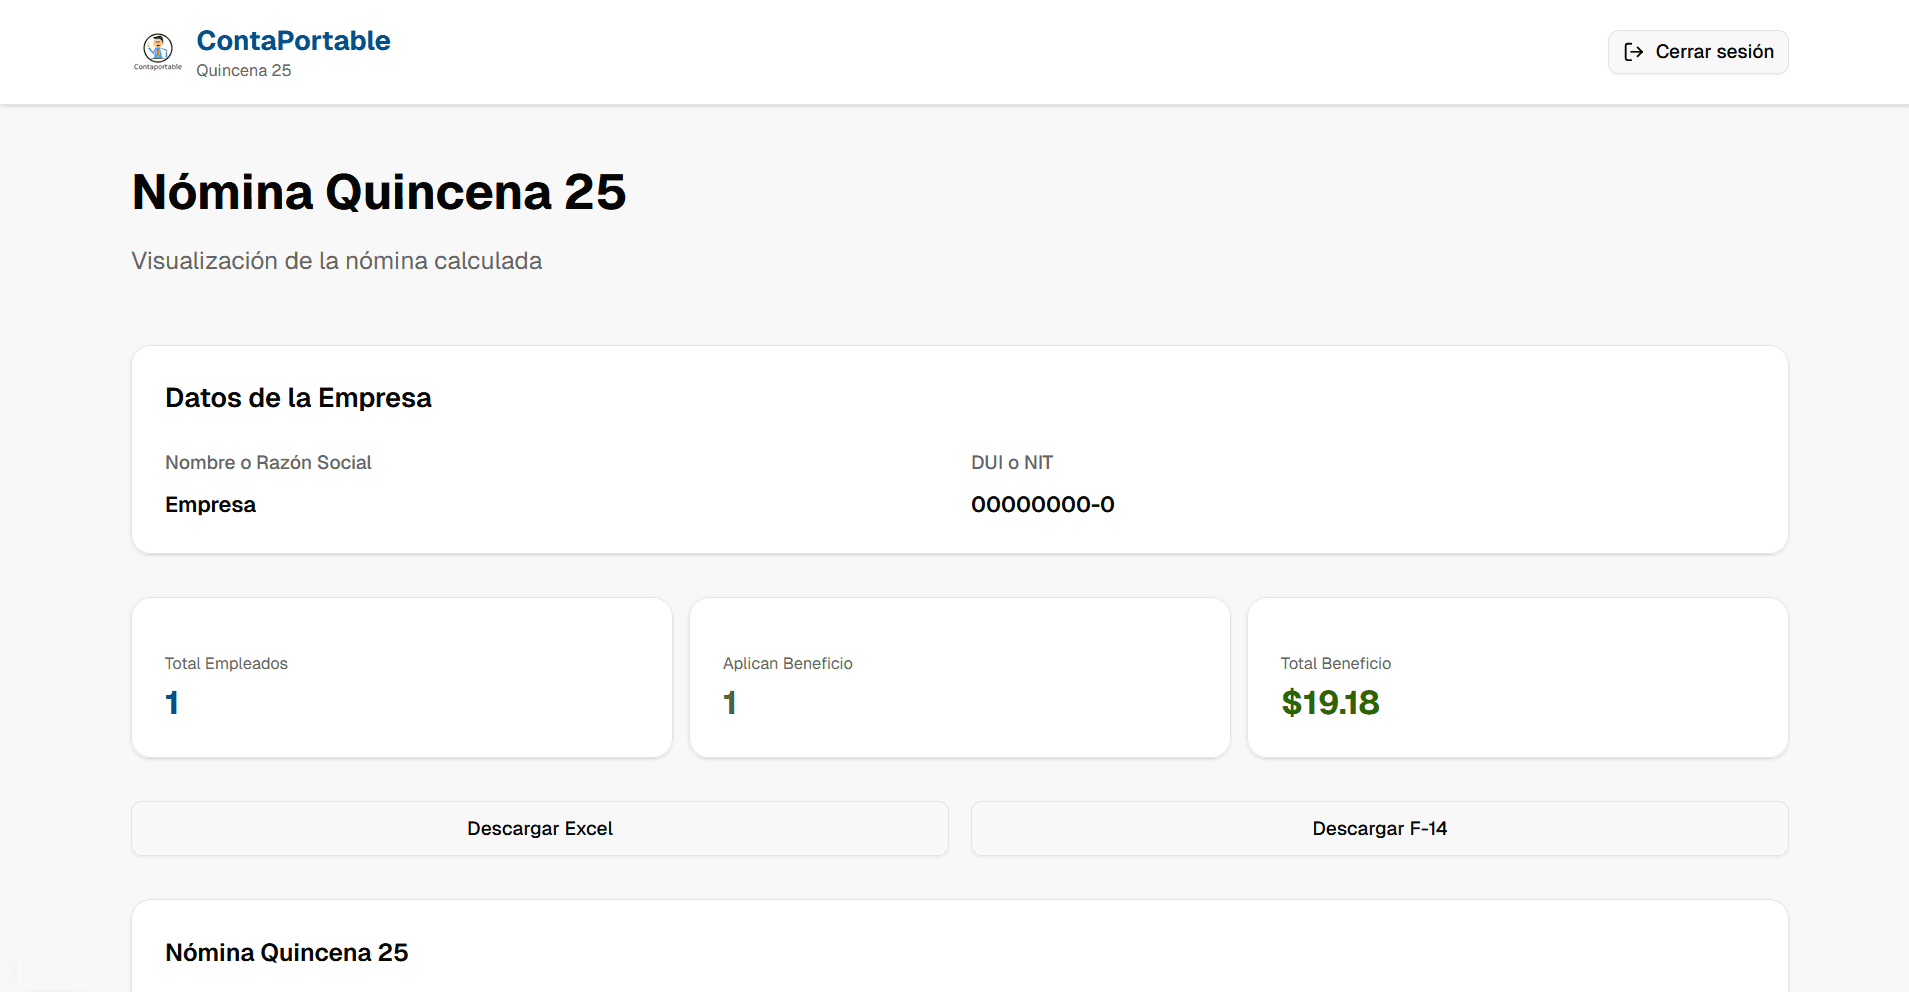Click the Aplican Beneficio count value
1909x992 pixels.
730,703
